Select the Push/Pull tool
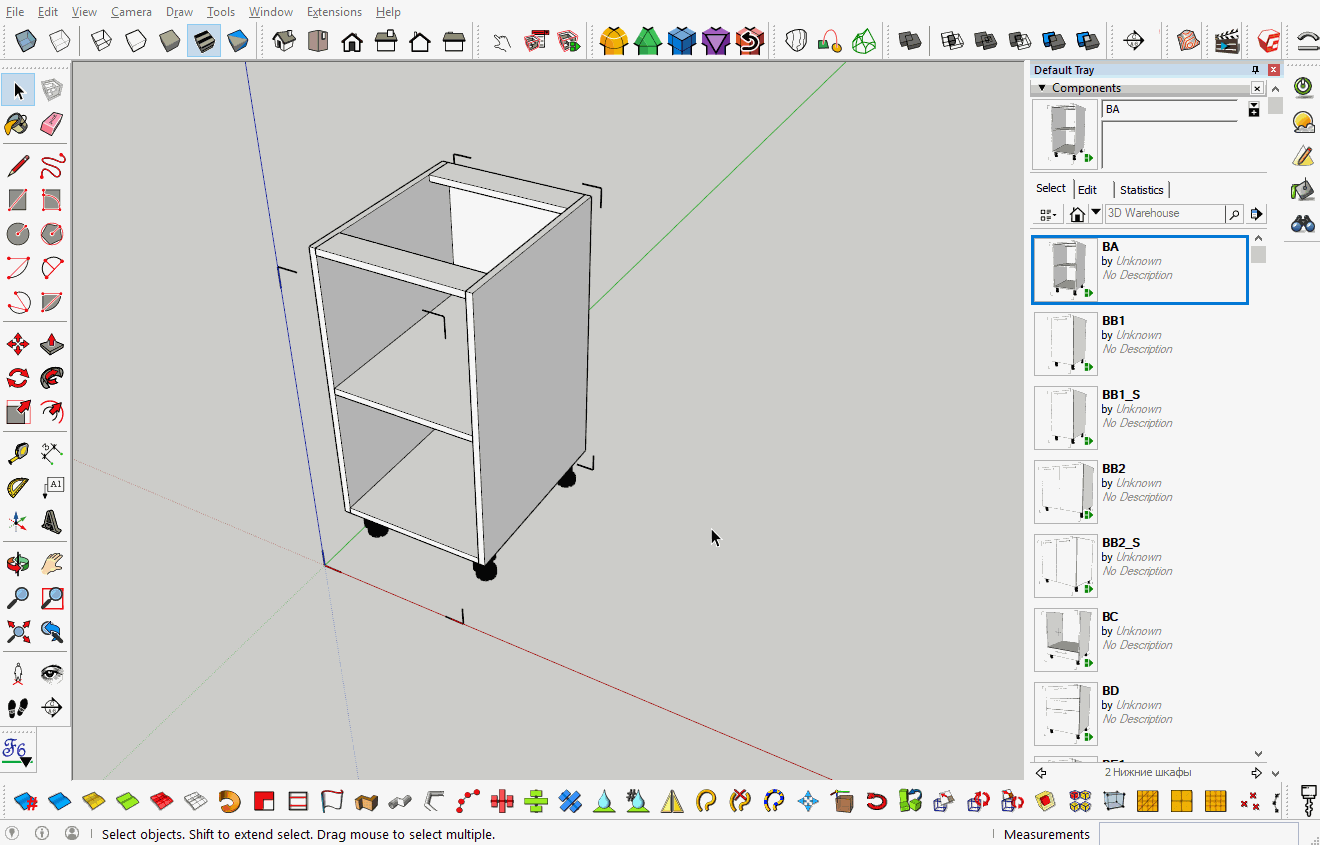 (52, 343)
